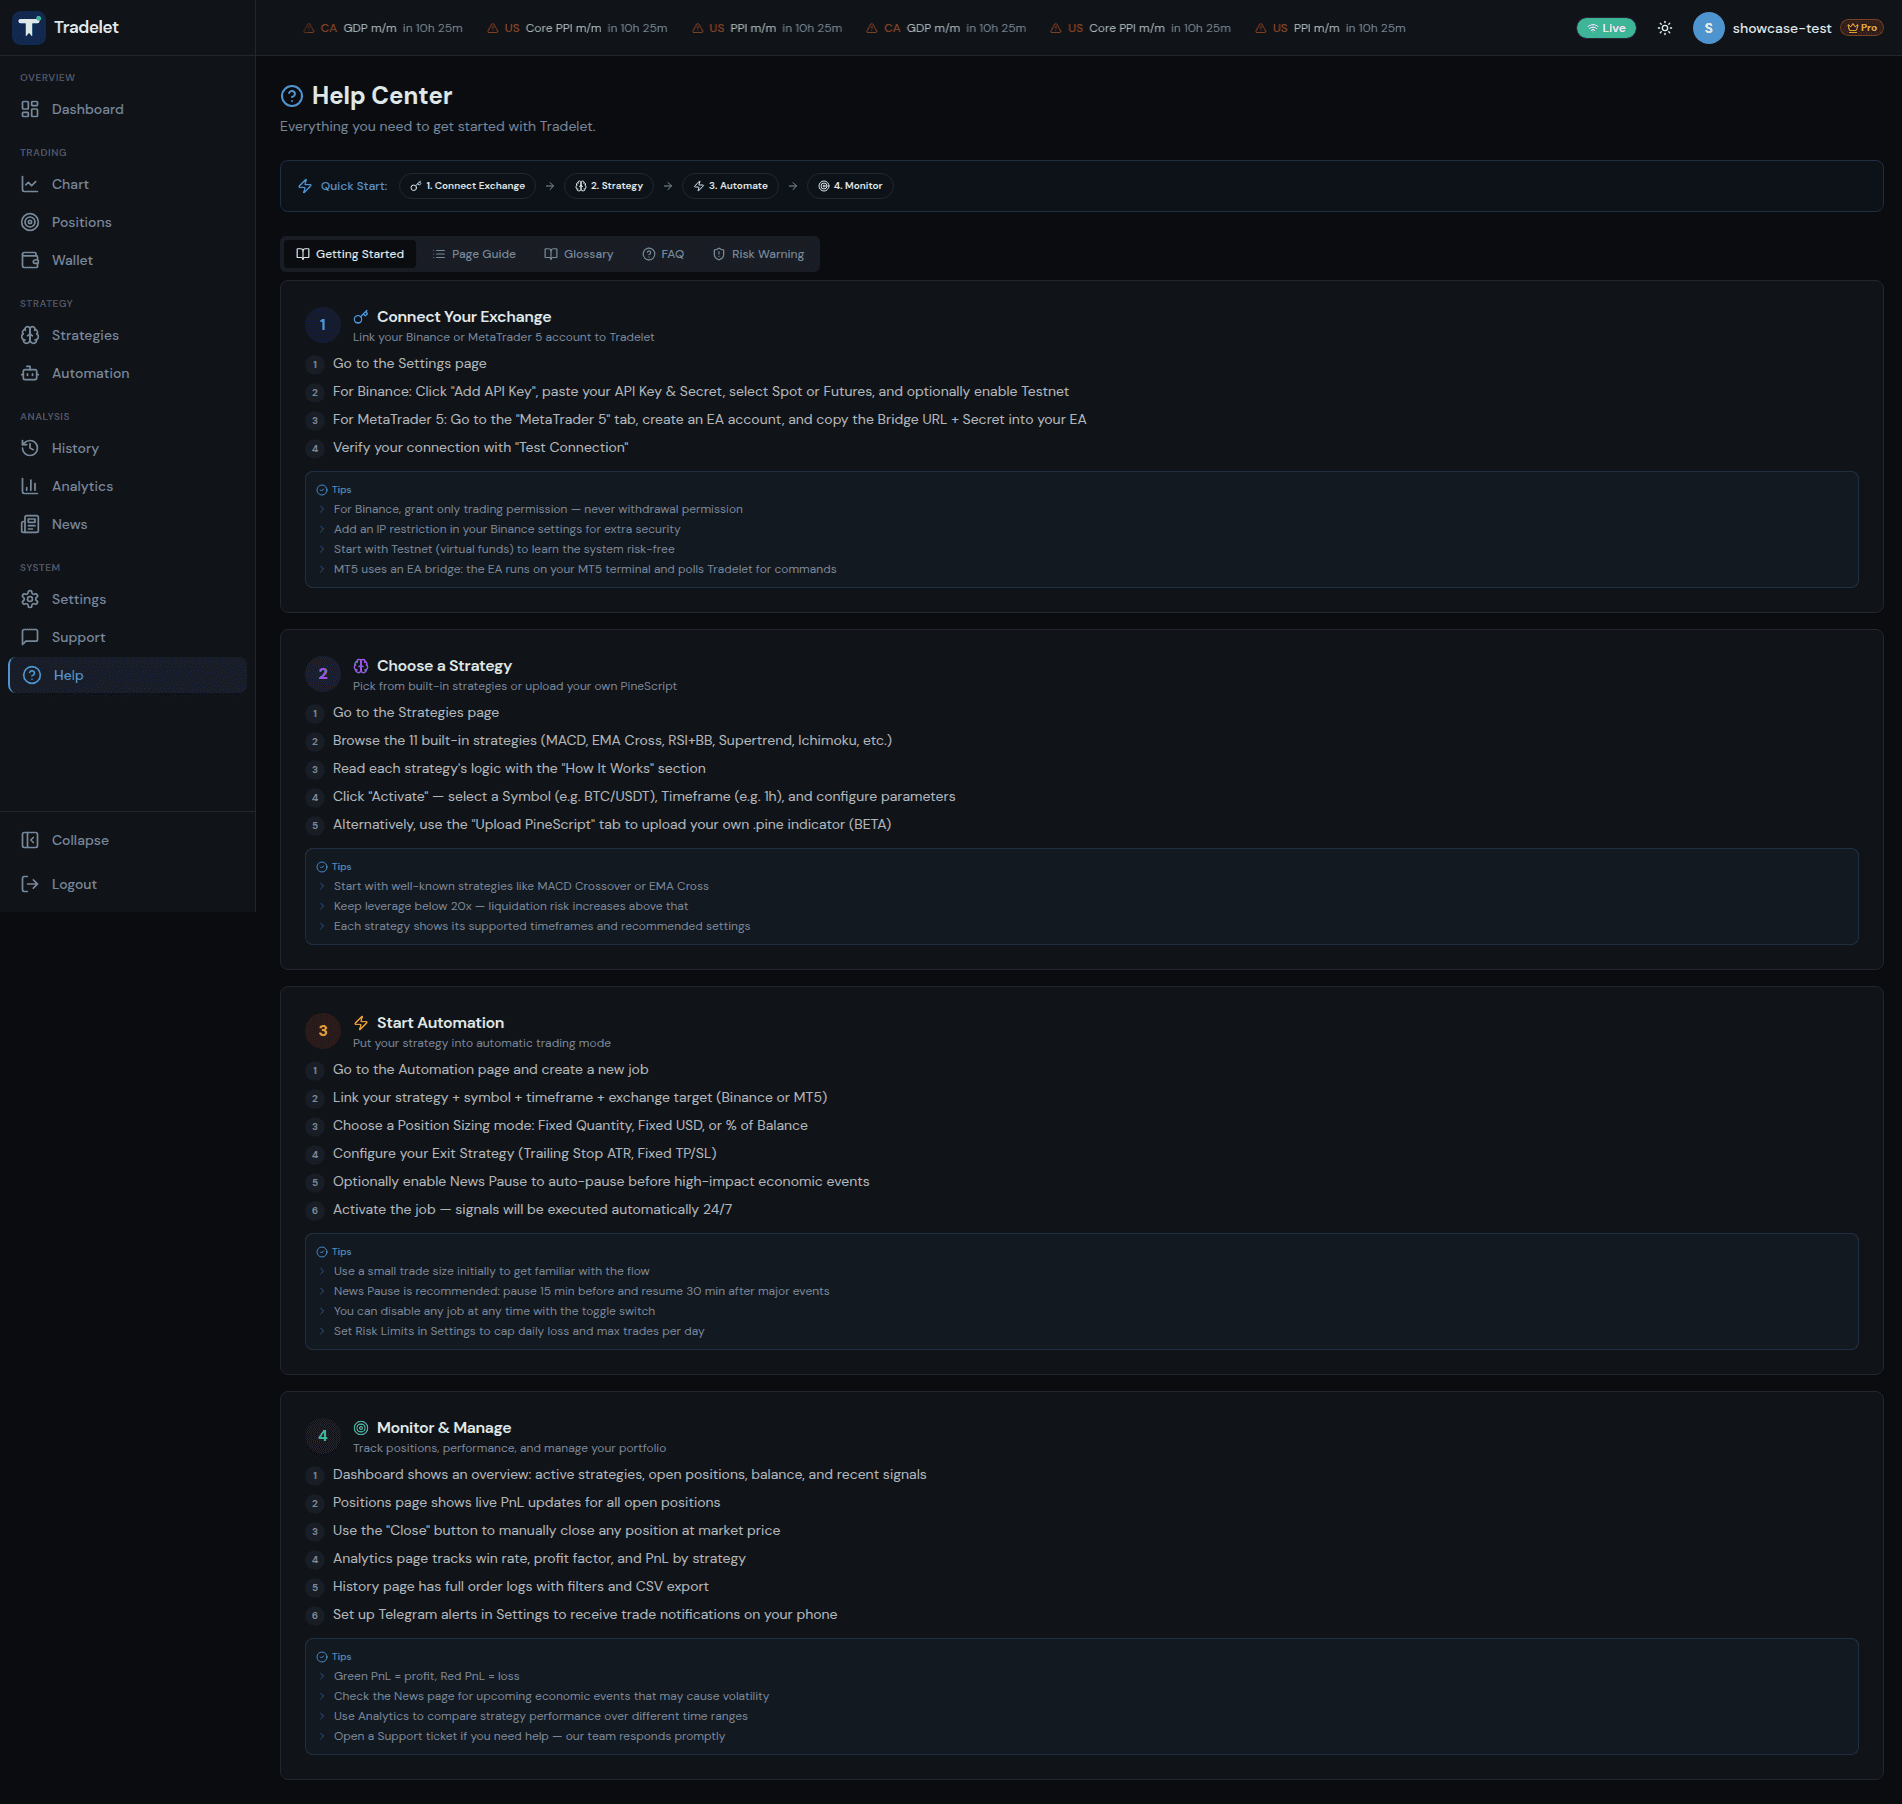Click the Analytics bar-chart icon

point(30,486)
